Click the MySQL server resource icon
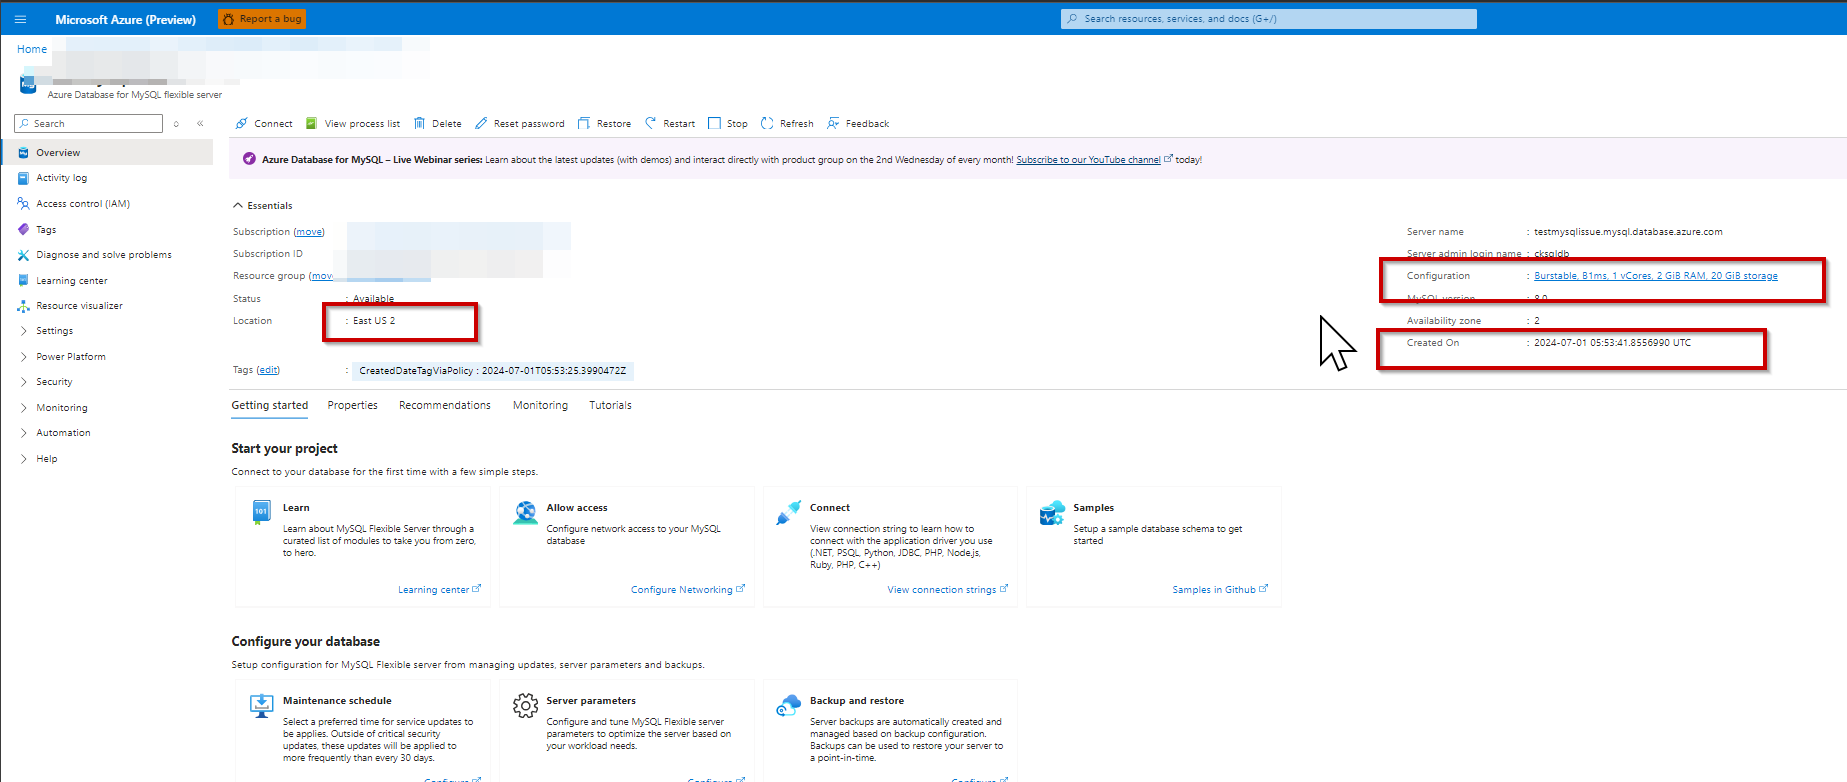The height and width of the screenshot is (782, 1847). (x=28, y=84)
